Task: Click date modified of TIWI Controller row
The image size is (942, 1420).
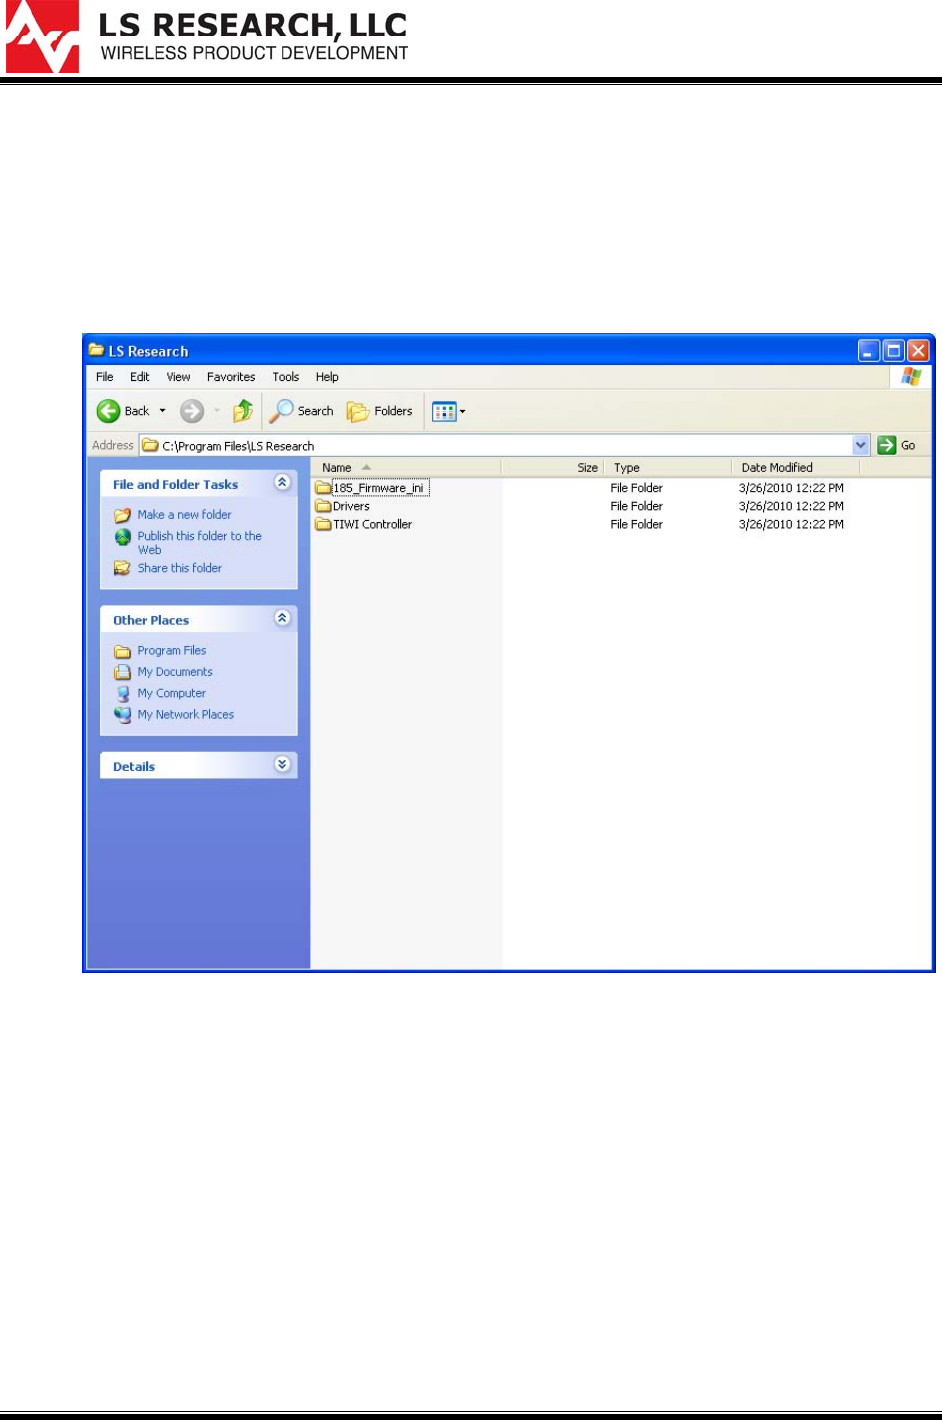Action: tap(791, 524)
